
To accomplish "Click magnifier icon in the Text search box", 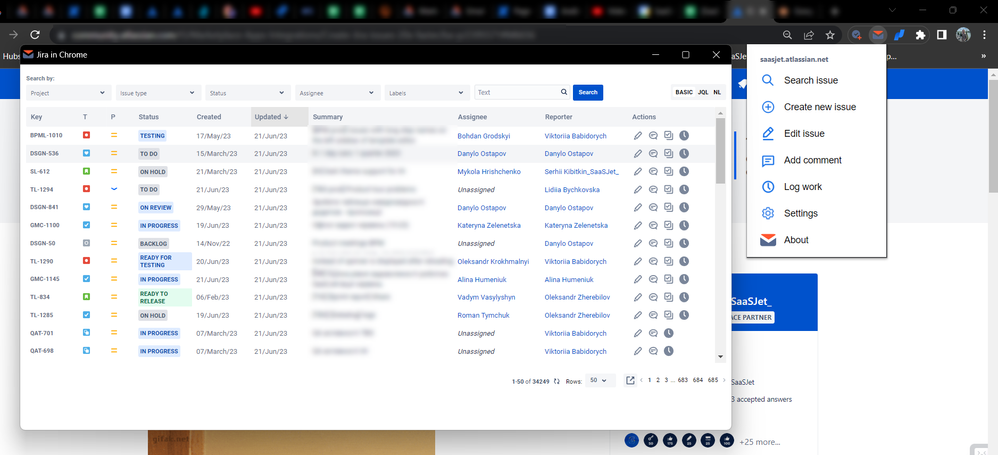I will 564,92.
